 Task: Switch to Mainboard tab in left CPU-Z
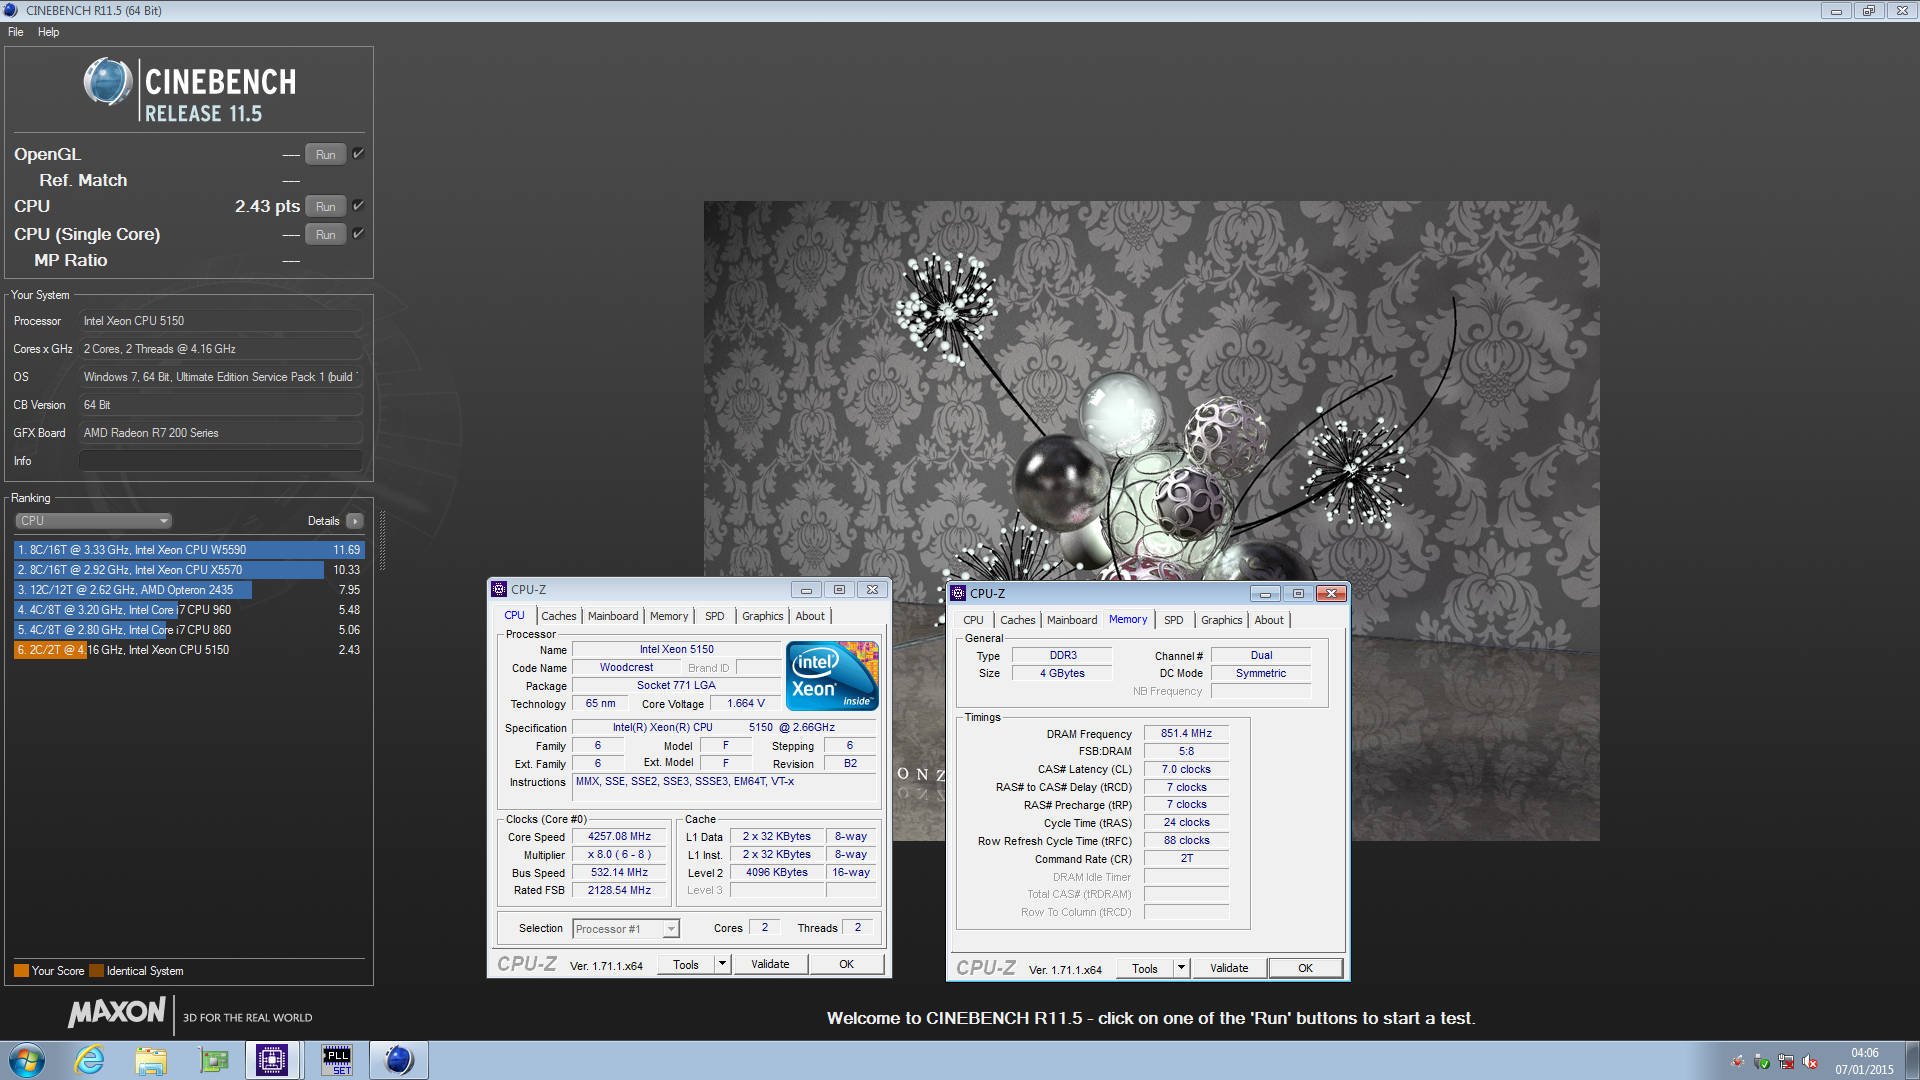click(613, 616)
